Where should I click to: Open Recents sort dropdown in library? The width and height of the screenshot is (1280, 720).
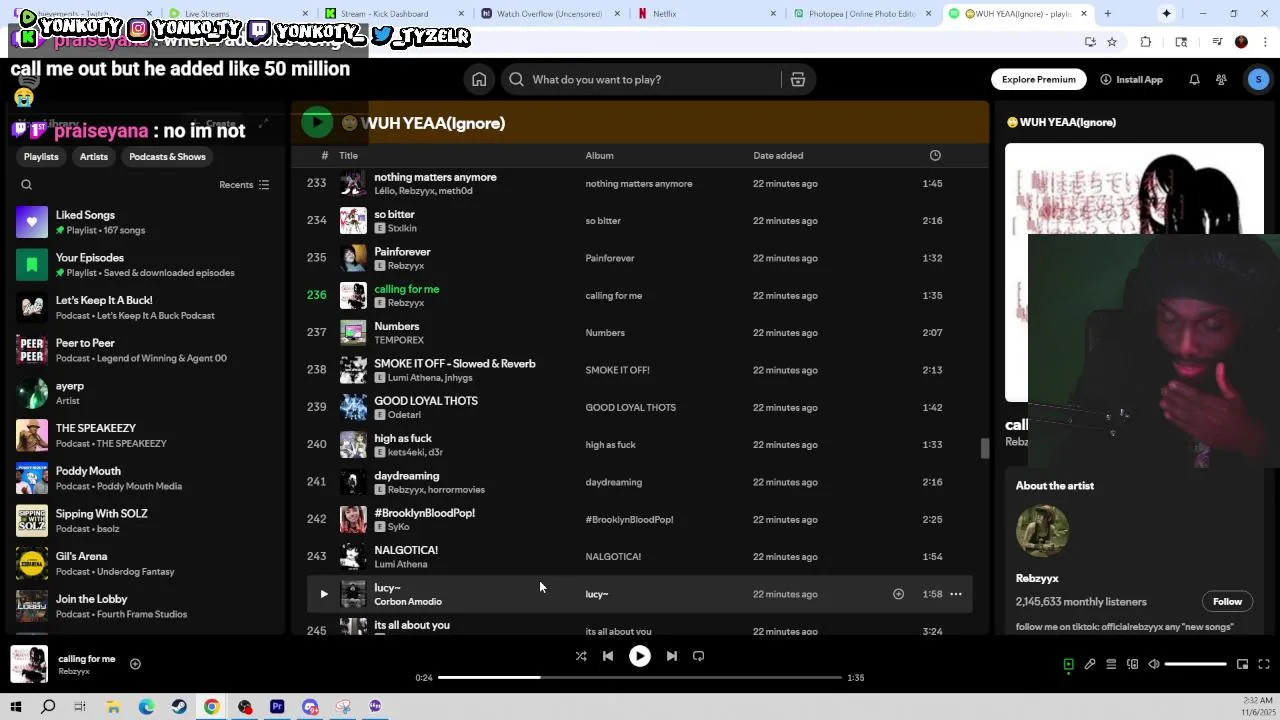coord(244,185)
